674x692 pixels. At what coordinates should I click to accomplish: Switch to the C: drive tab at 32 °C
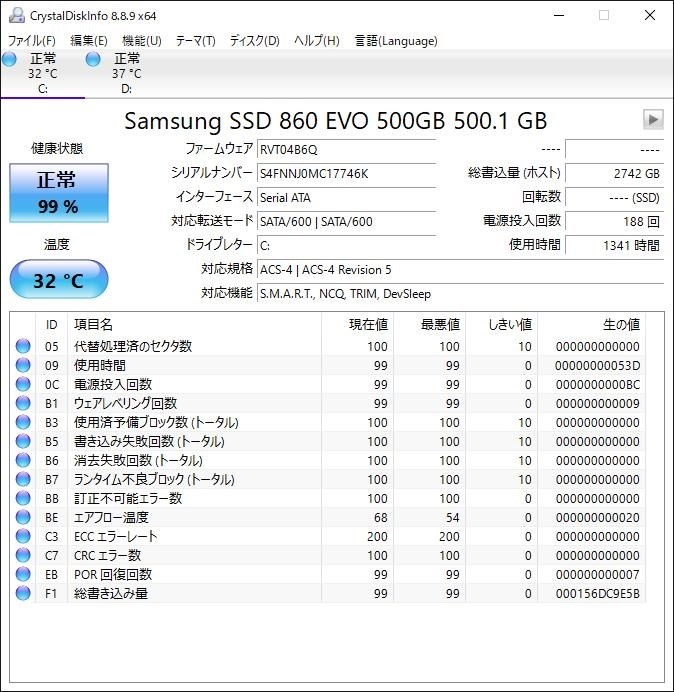42,74
